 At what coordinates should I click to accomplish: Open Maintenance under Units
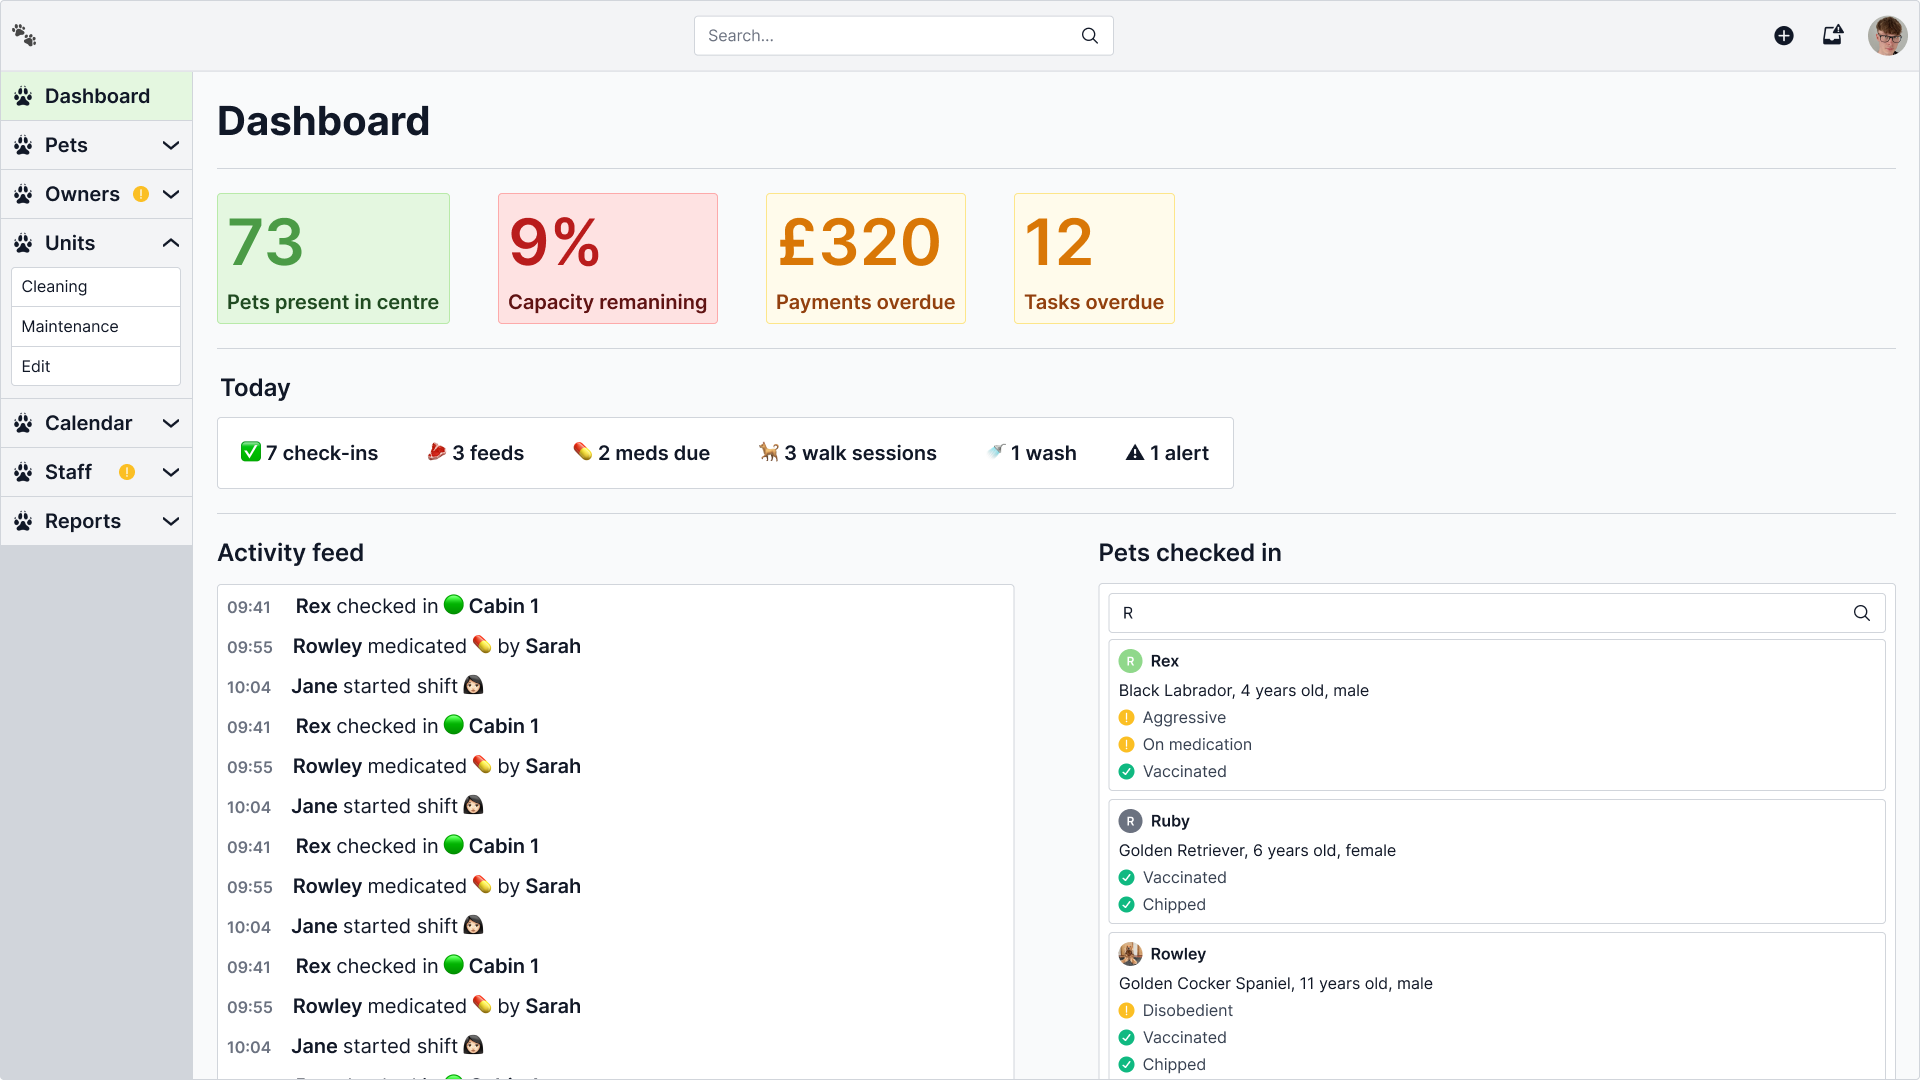tap(70, 327)
